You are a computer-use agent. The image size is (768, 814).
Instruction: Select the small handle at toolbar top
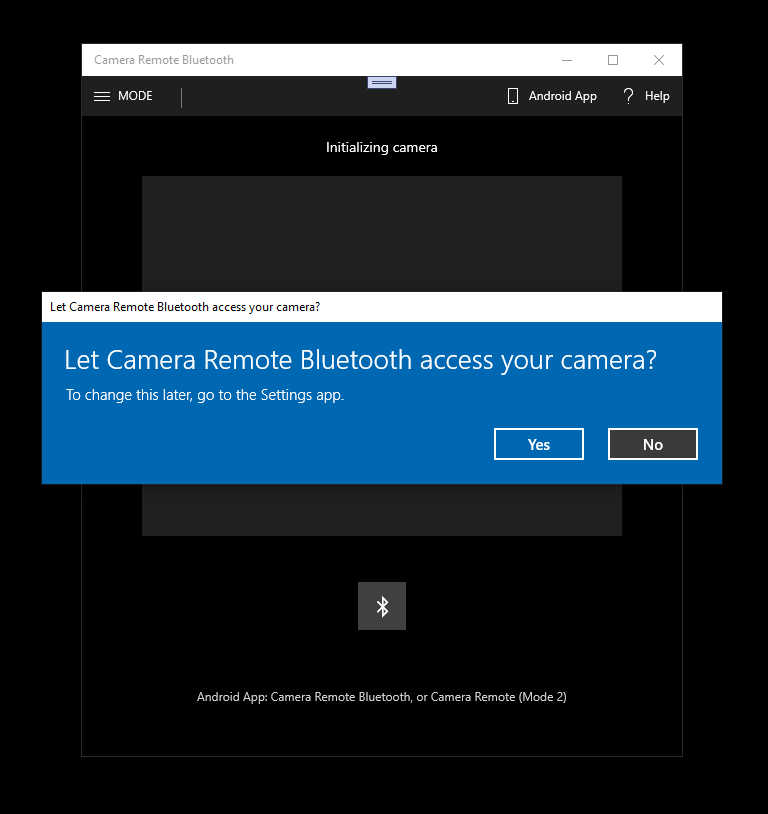pos(382,83)
